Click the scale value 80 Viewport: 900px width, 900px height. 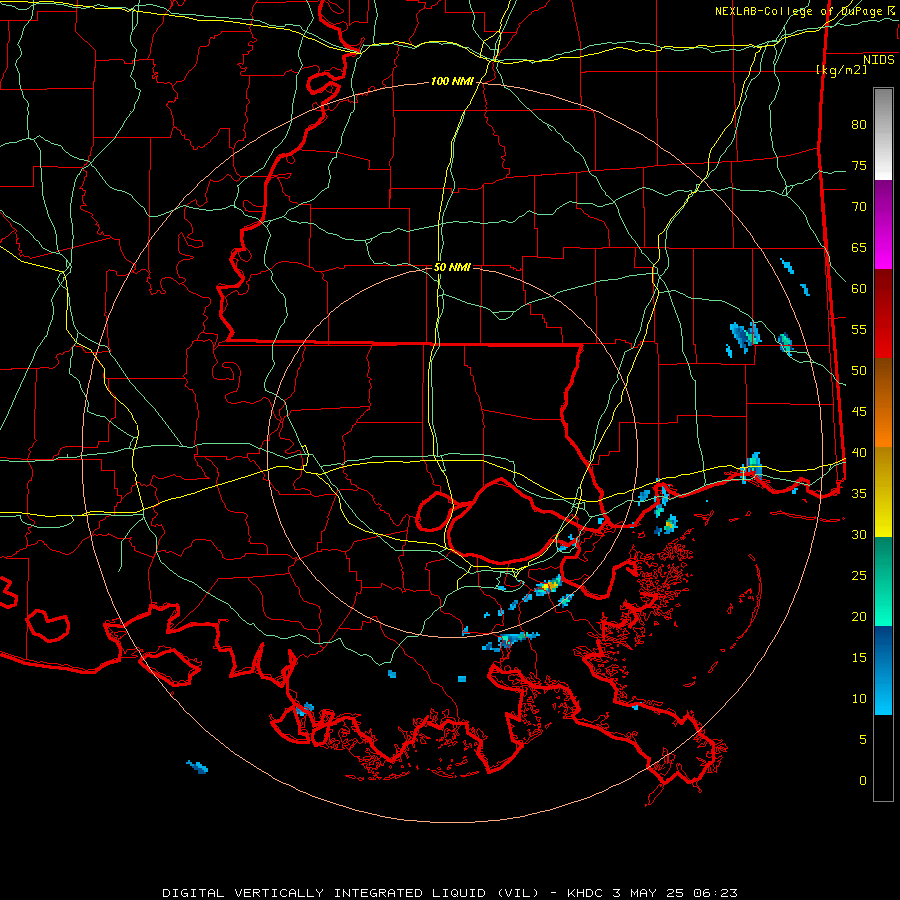859,125
